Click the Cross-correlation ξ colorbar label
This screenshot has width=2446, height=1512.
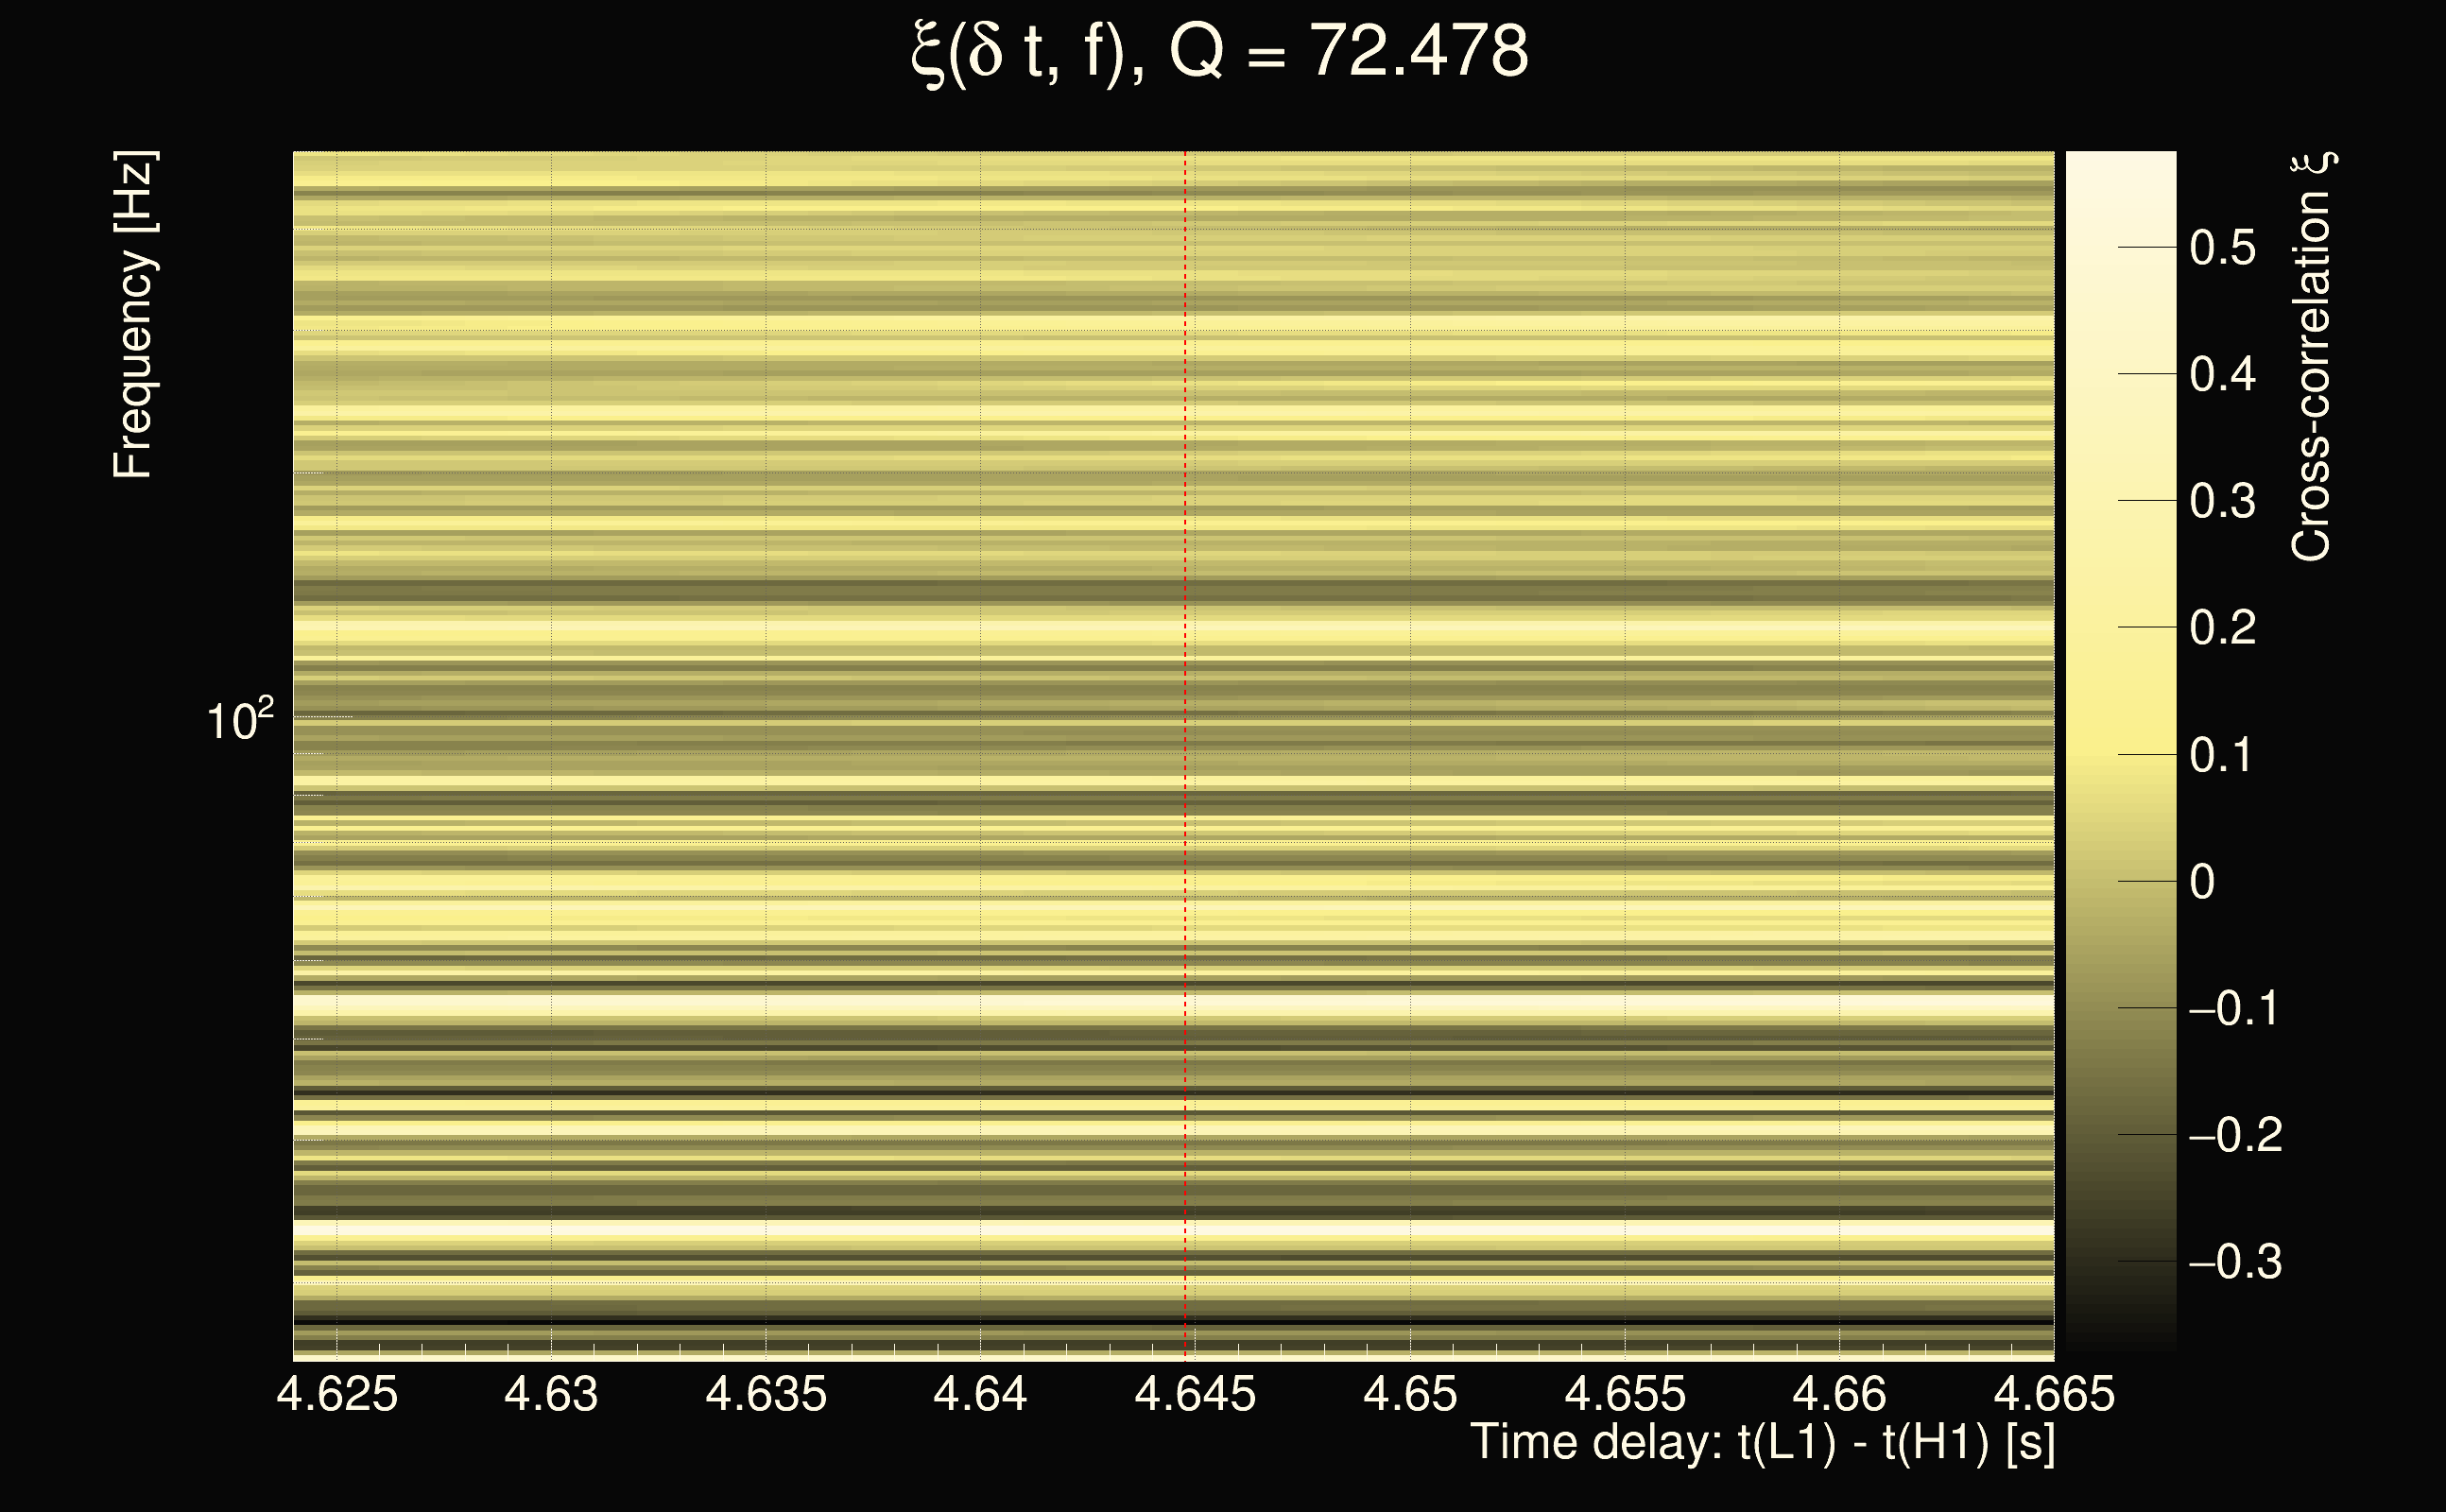pyautogui.click(x=2311, y=357)
